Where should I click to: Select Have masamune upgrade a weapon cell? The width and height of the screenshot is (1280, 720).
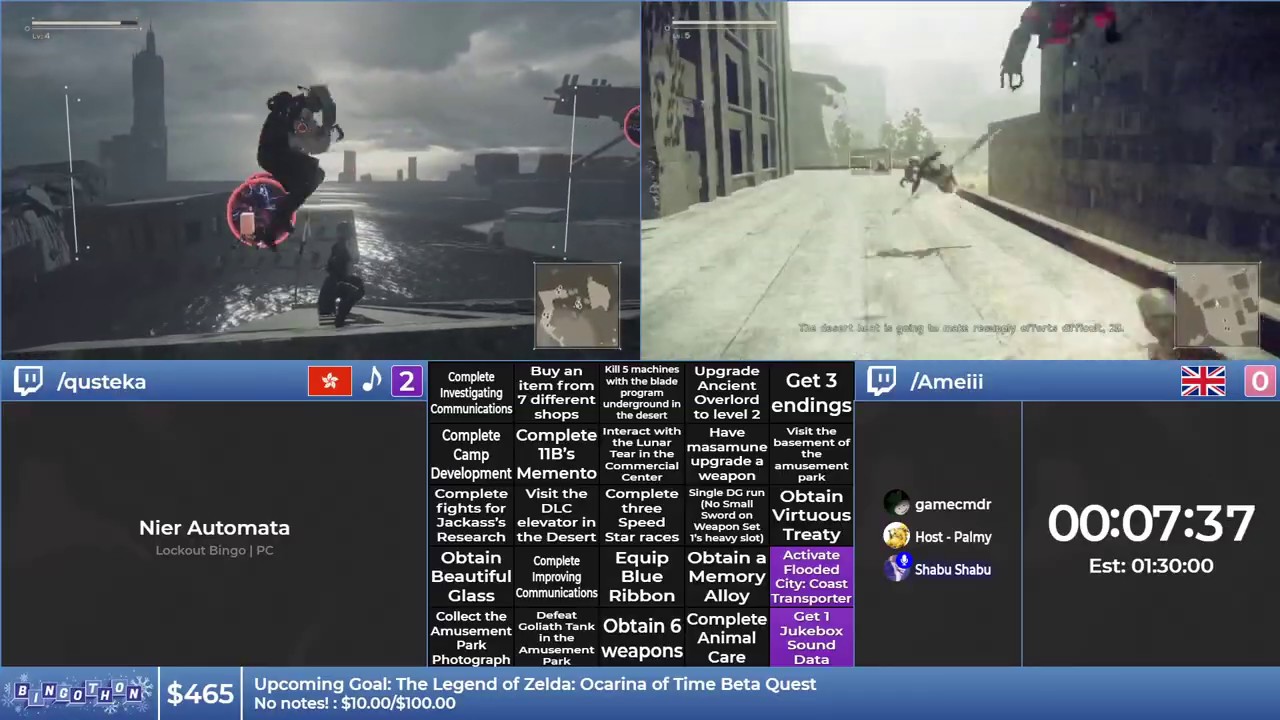tap(727, 454)
